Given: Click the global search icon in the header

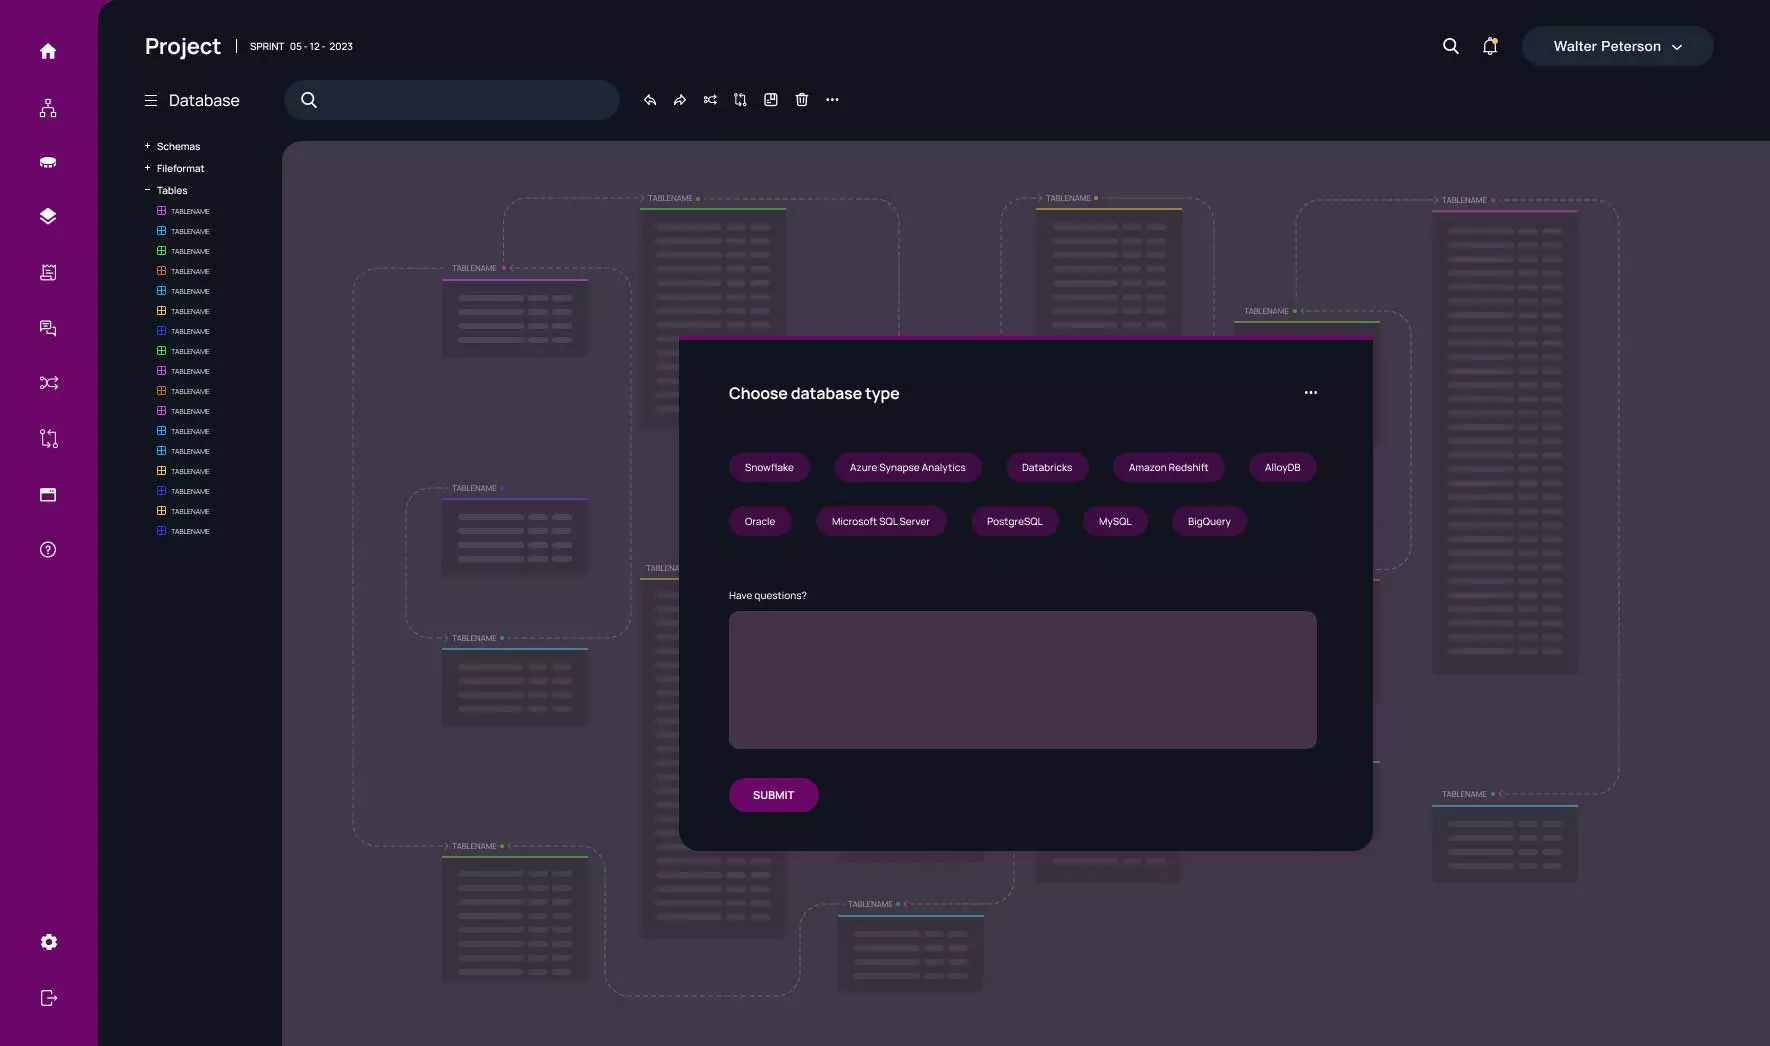Looking at the screenshot, I should tap(1450, 46).
